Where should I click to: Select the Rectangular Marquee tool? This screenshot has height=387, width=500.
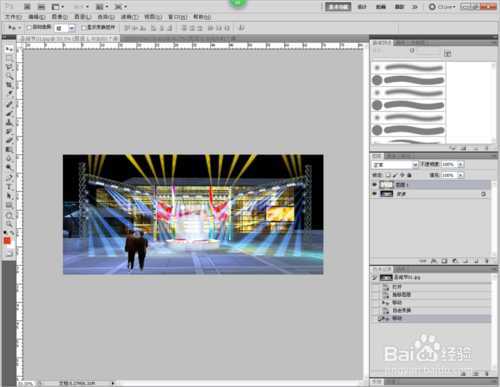point(9,58)
